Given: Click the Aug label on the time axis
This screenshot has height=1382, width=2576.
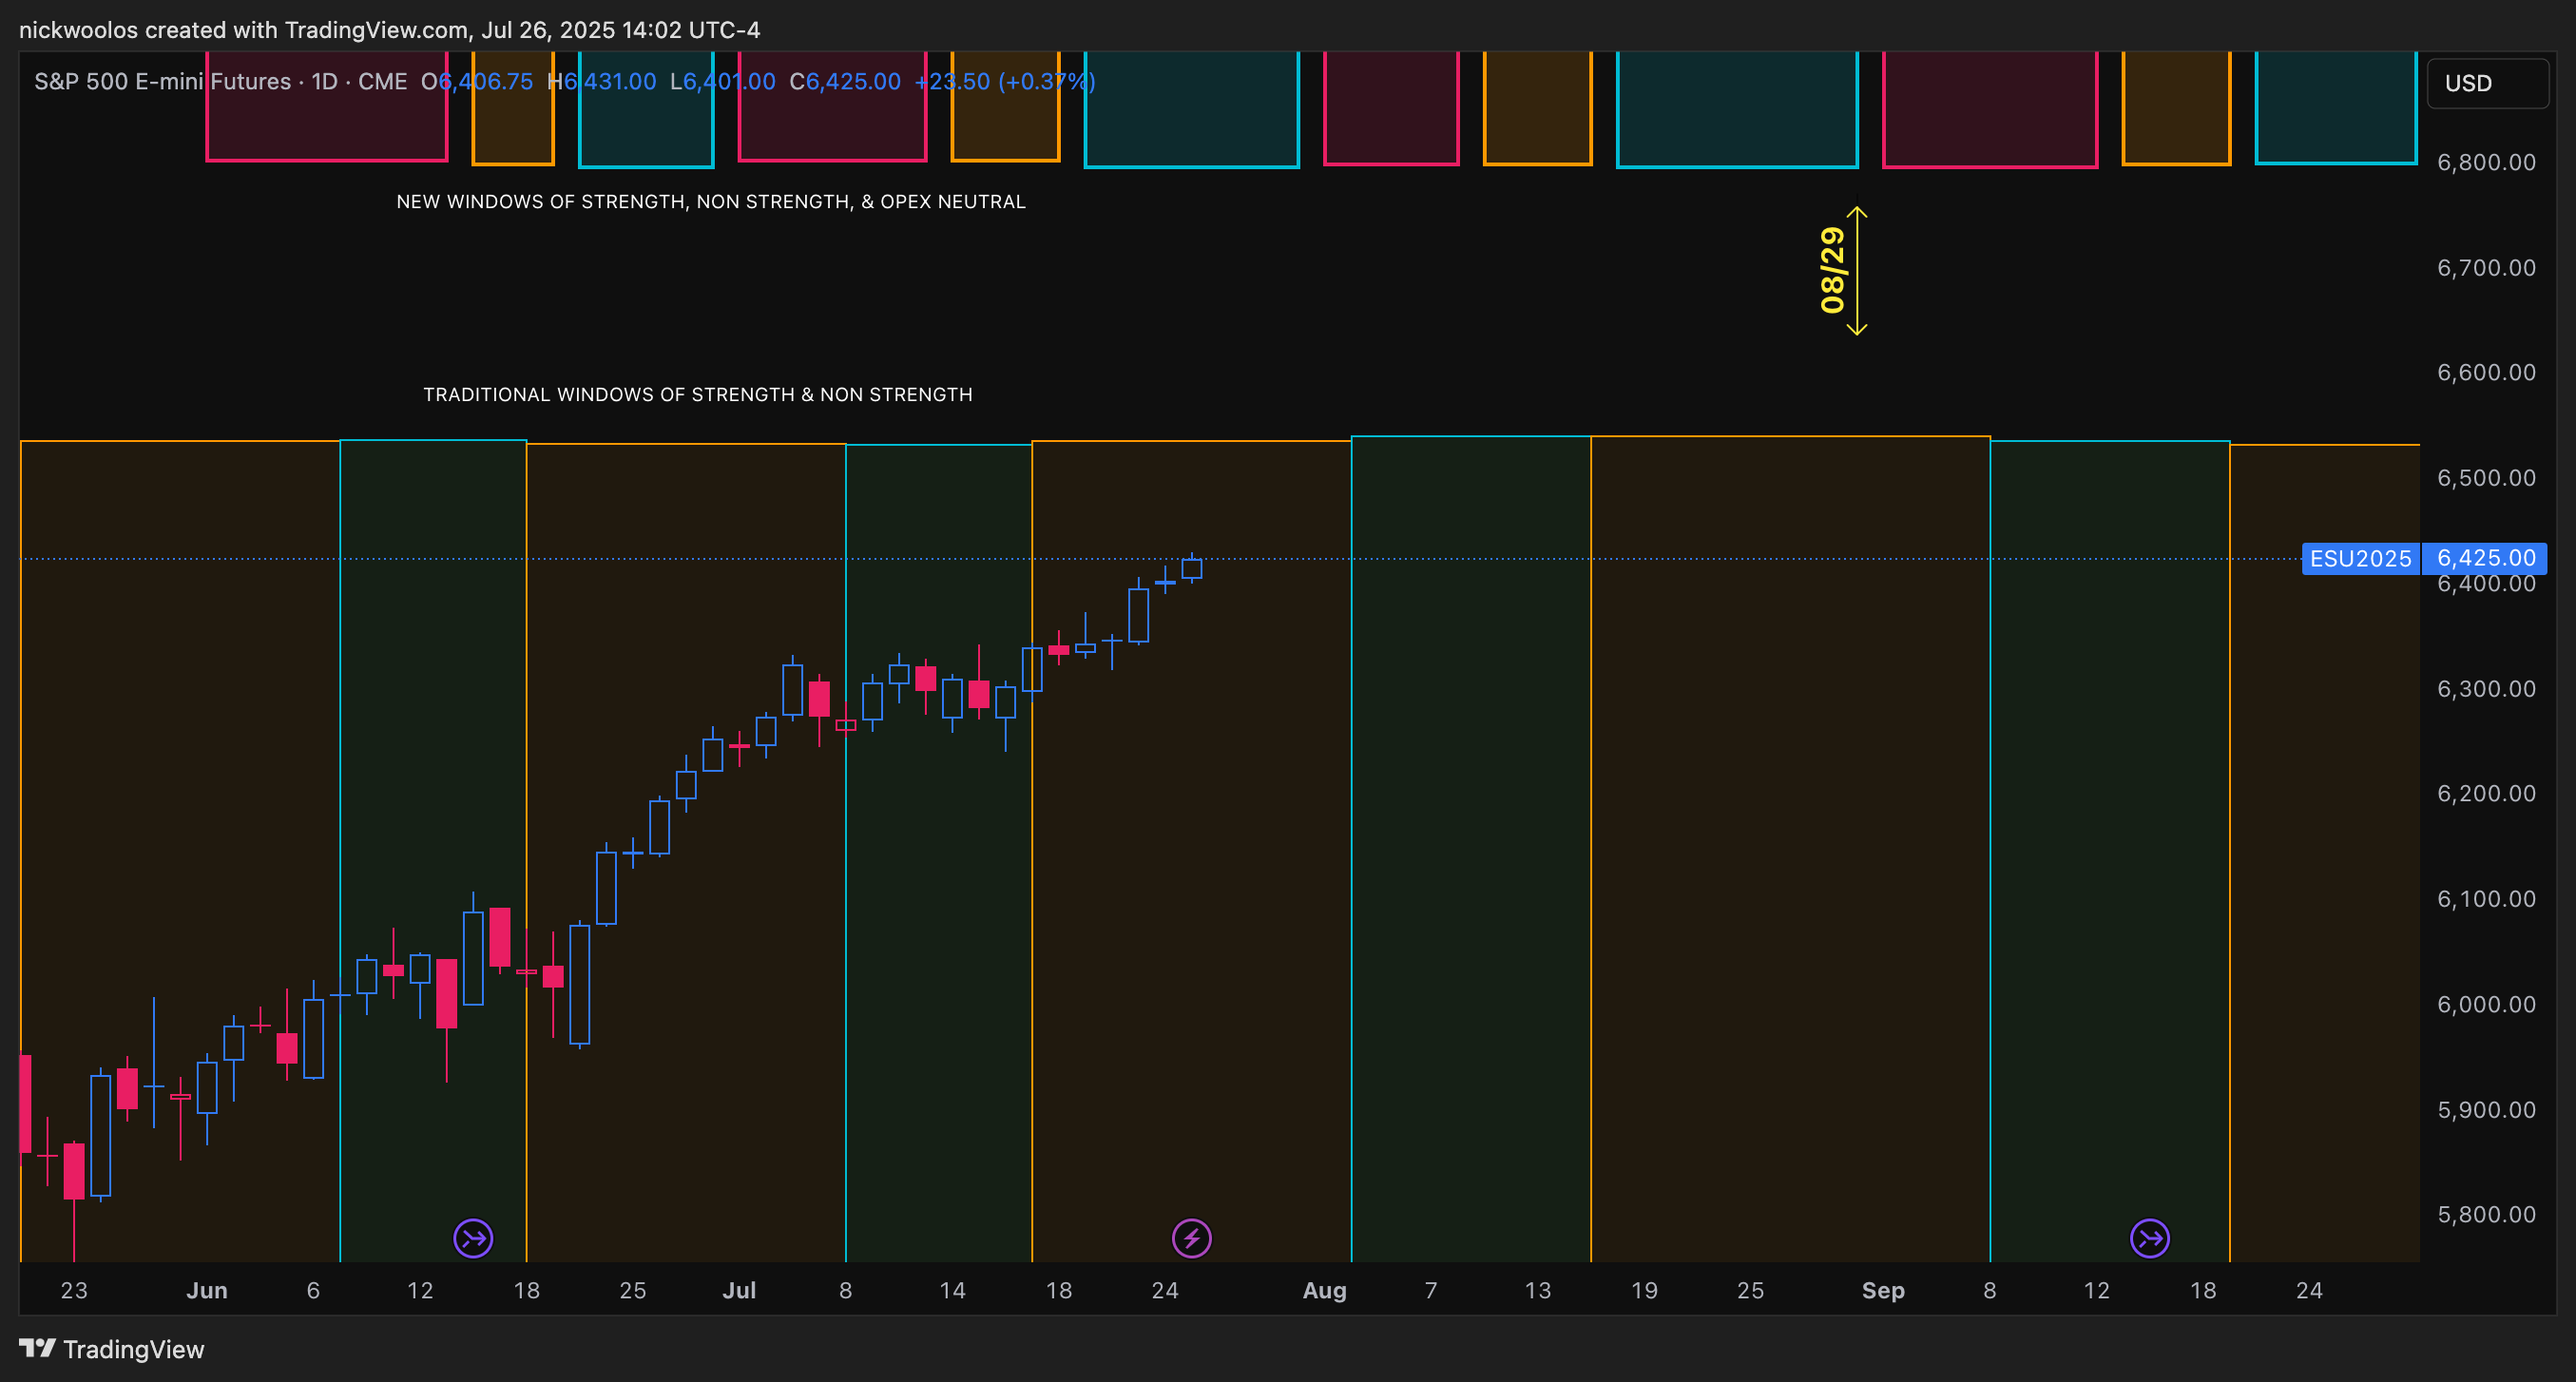Looking at the screenshot, I should pyautogui.click(x=1324, y=1290).
